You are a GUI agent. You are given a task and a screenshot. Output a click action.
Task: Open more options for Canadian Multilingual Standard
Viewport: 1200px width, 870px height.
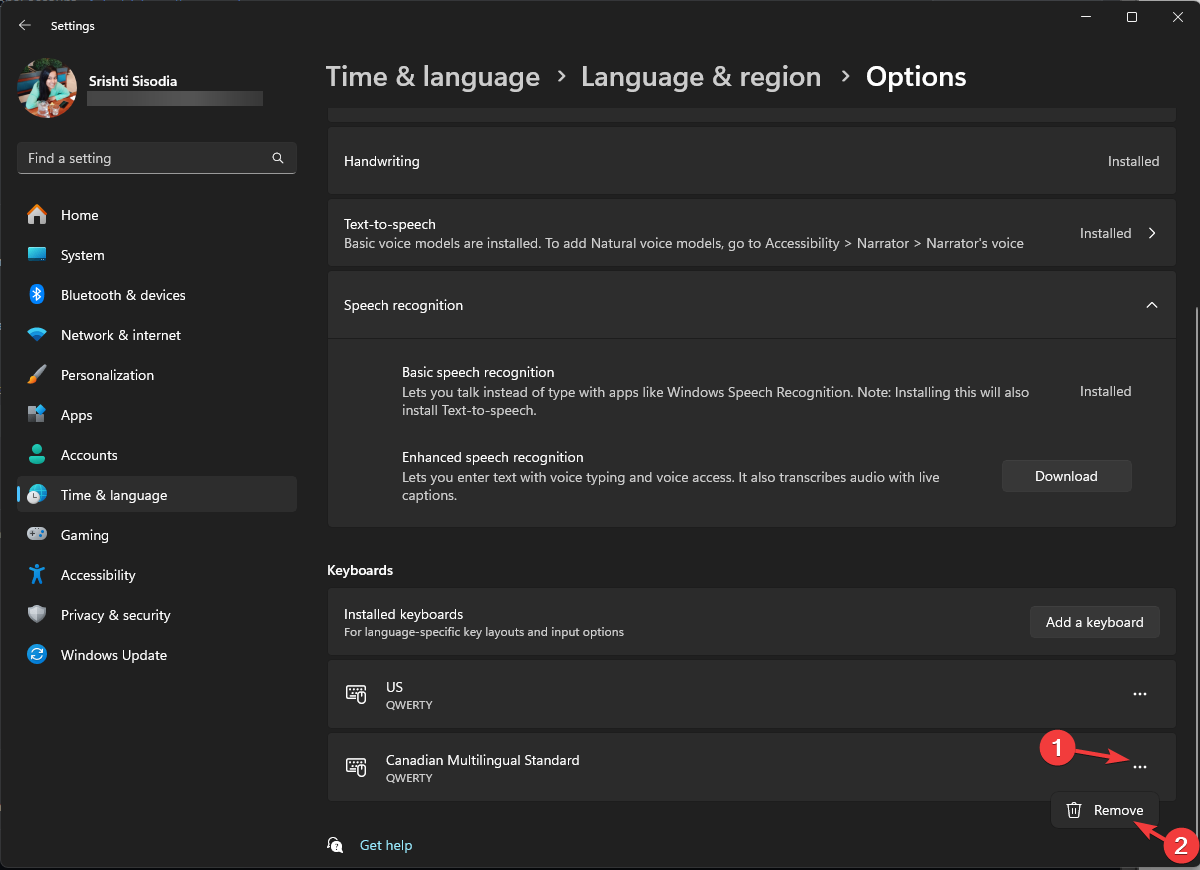(1139, 767)
